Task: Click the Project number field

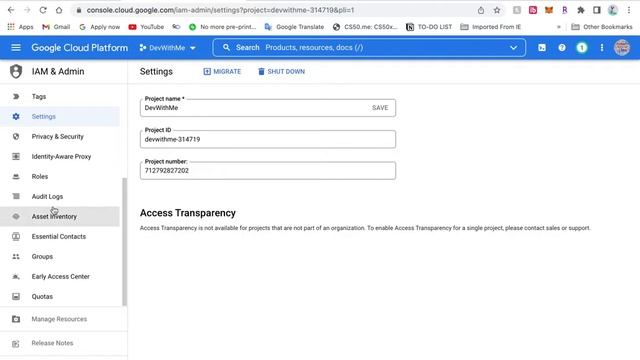Action: pyautogui.click(x=268, y=171)
